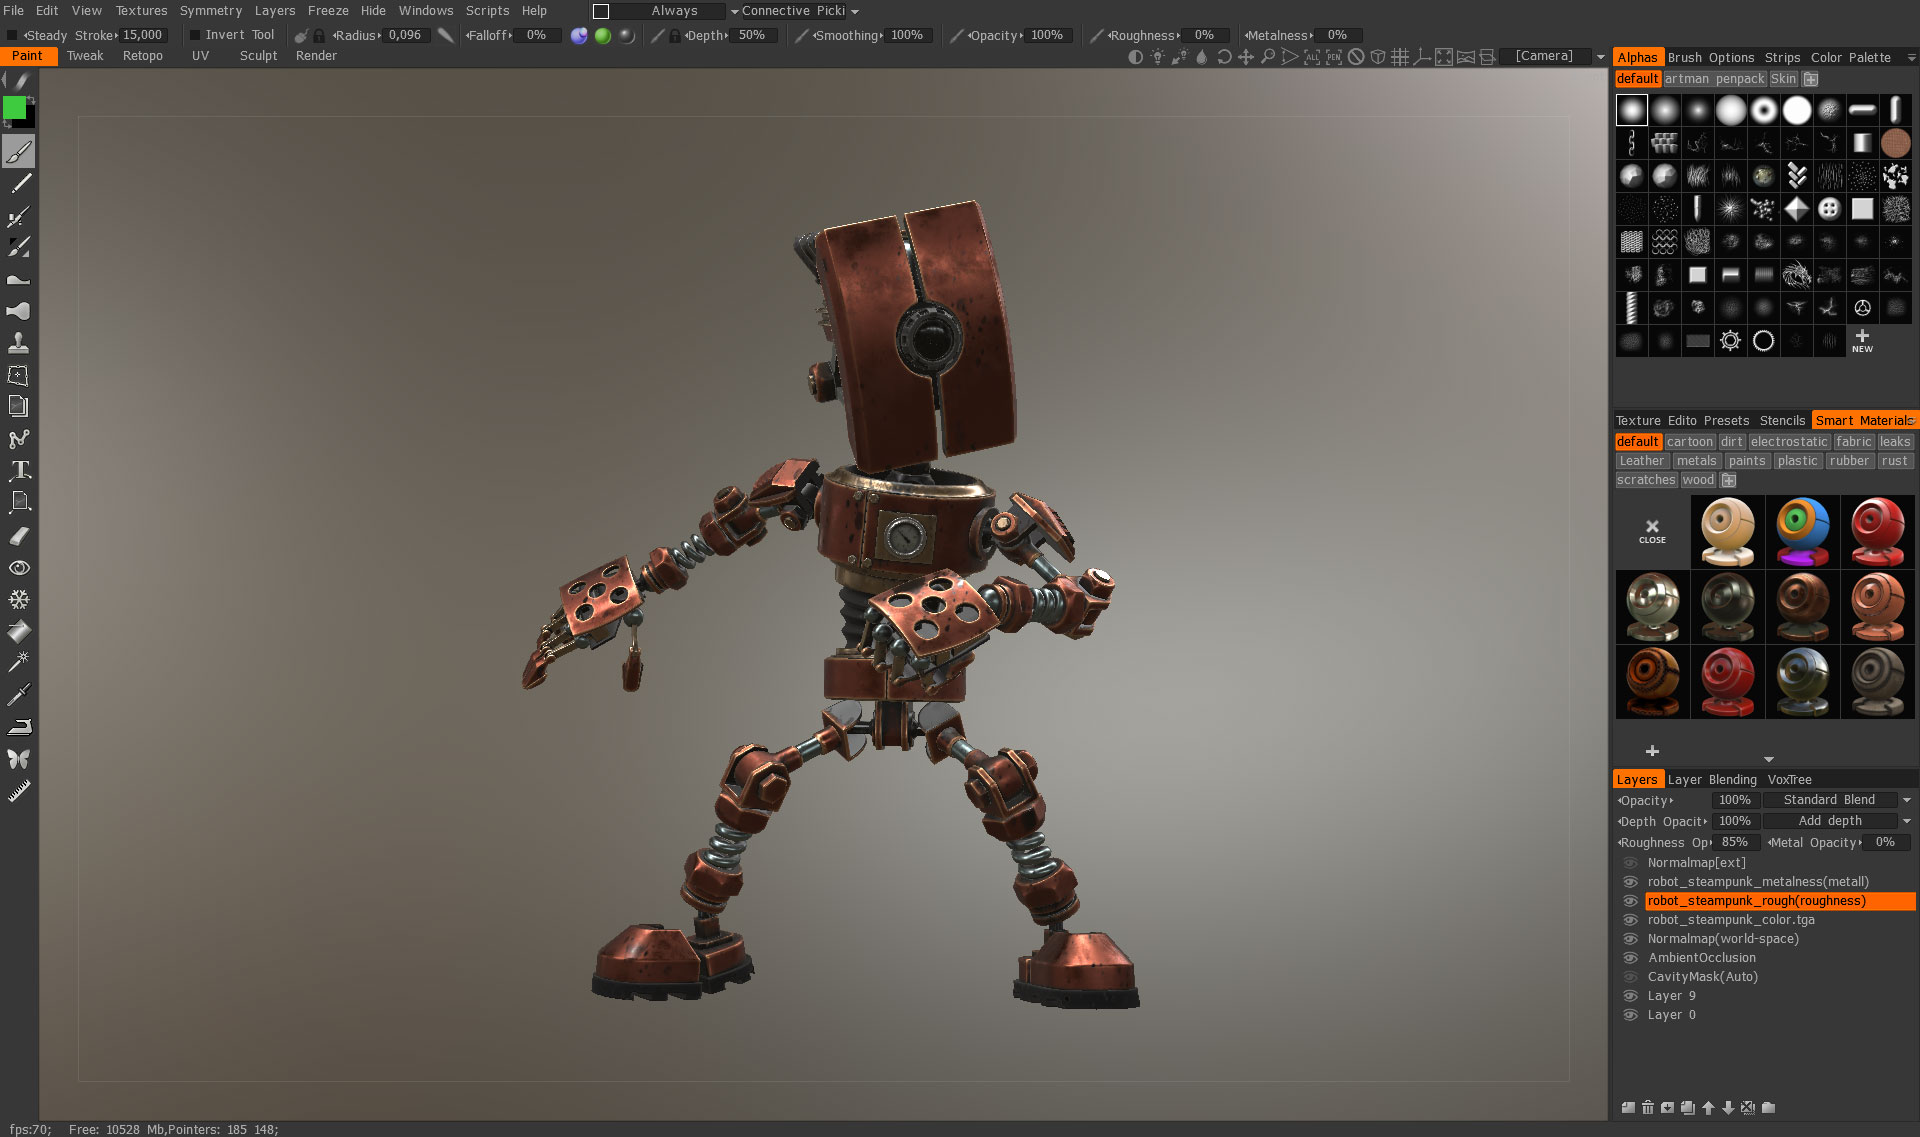Pick the Clone stamp tool
1920x1137 pixels.
(x=19, y=344)
